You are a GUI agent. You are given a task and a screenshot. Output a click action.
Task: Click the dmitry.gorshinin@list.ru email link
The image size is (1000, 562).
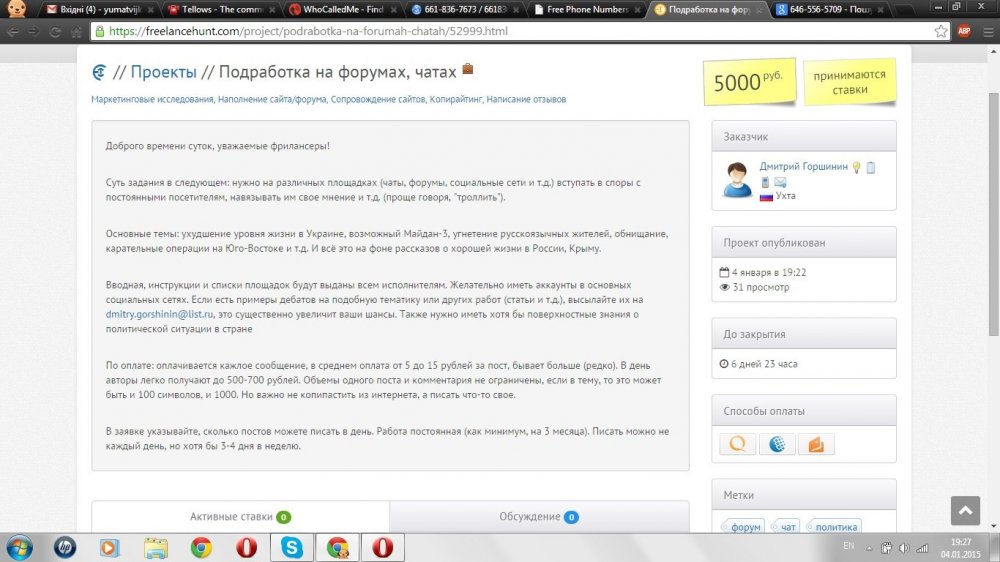[159, 314]
